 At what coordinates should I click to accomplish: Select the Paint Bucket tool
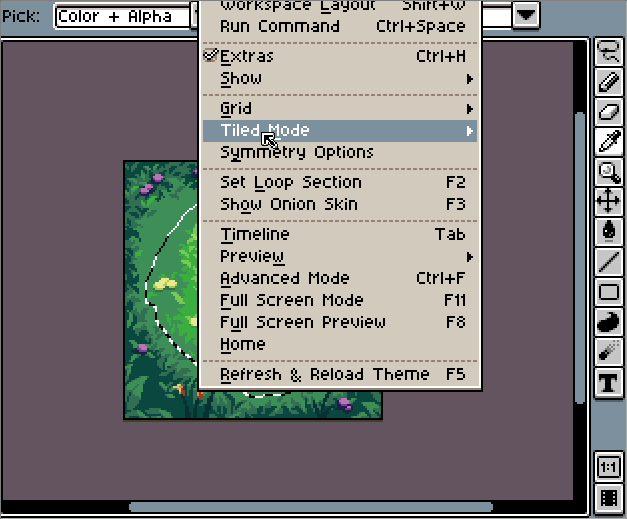609,231
